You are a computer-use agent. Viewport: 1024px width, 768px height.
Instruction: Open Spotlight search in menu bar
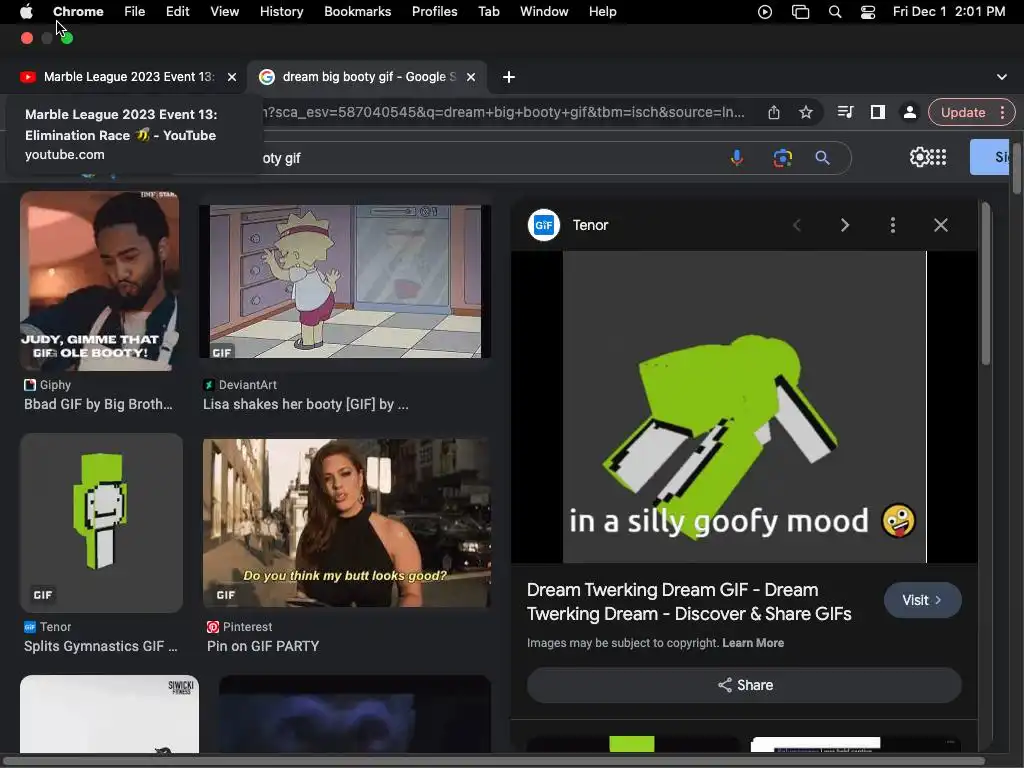[835, 12]
